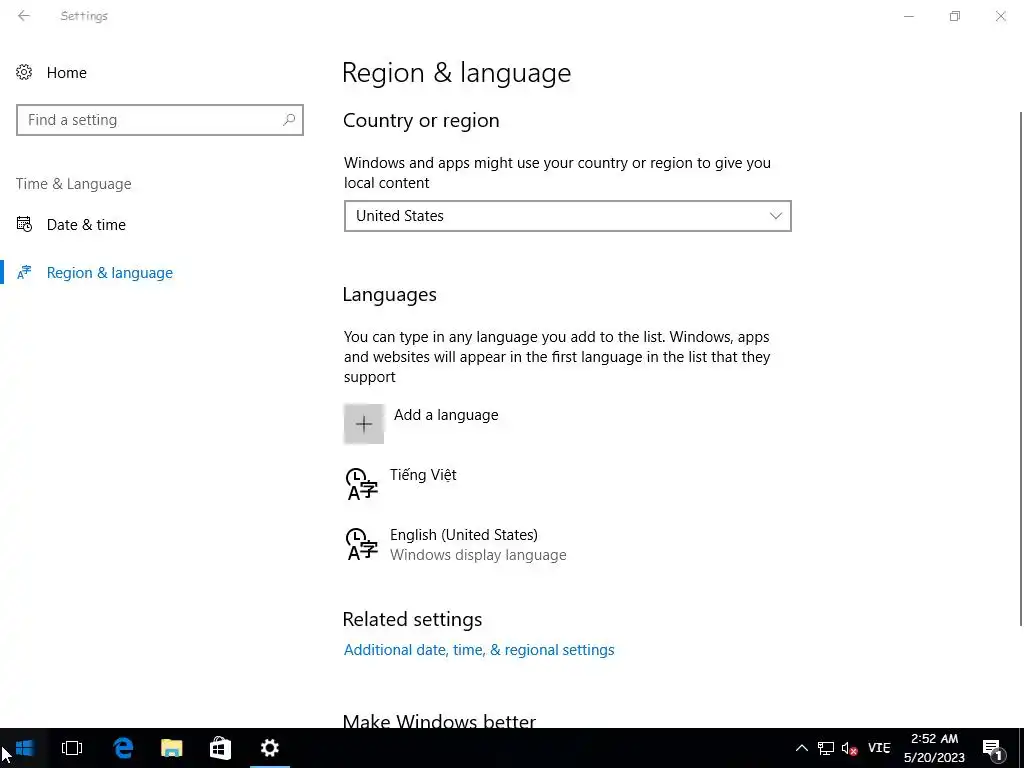Open Date & time settings page
This screenshot has width=1024, height=768.
(86, 225)
